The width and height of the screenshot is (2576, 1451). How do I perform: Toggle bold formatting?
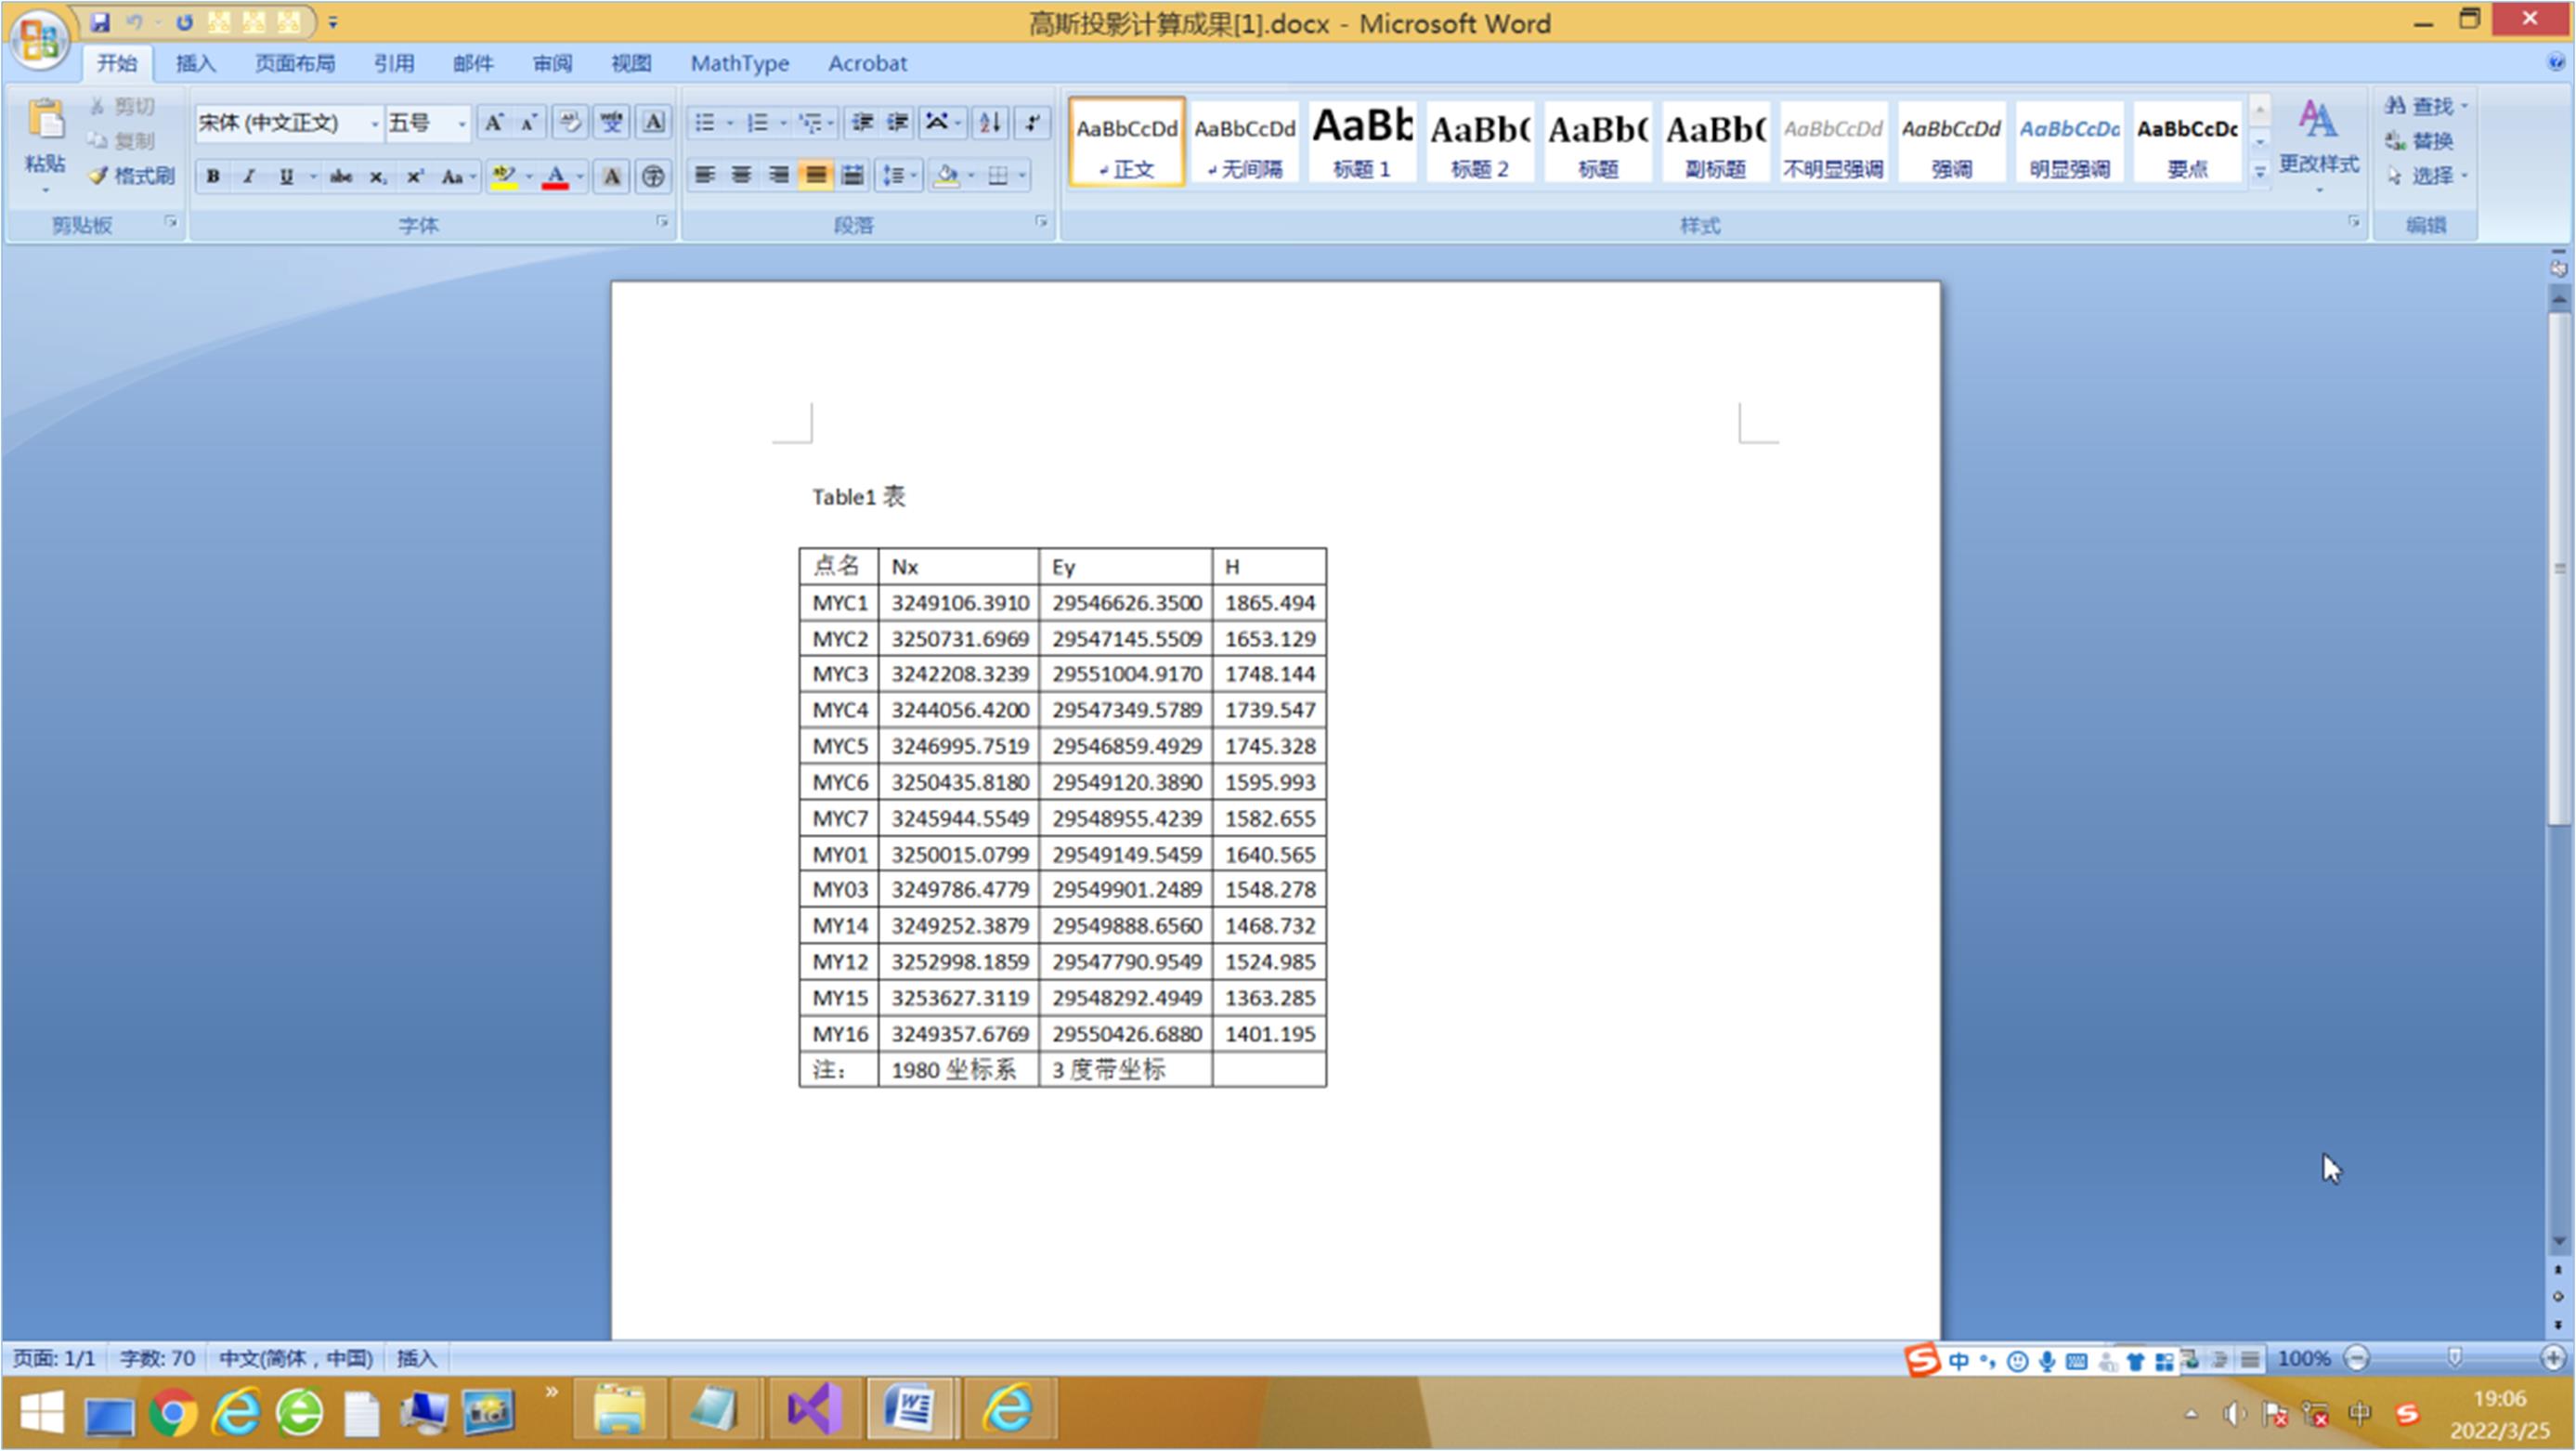point(213,177)
